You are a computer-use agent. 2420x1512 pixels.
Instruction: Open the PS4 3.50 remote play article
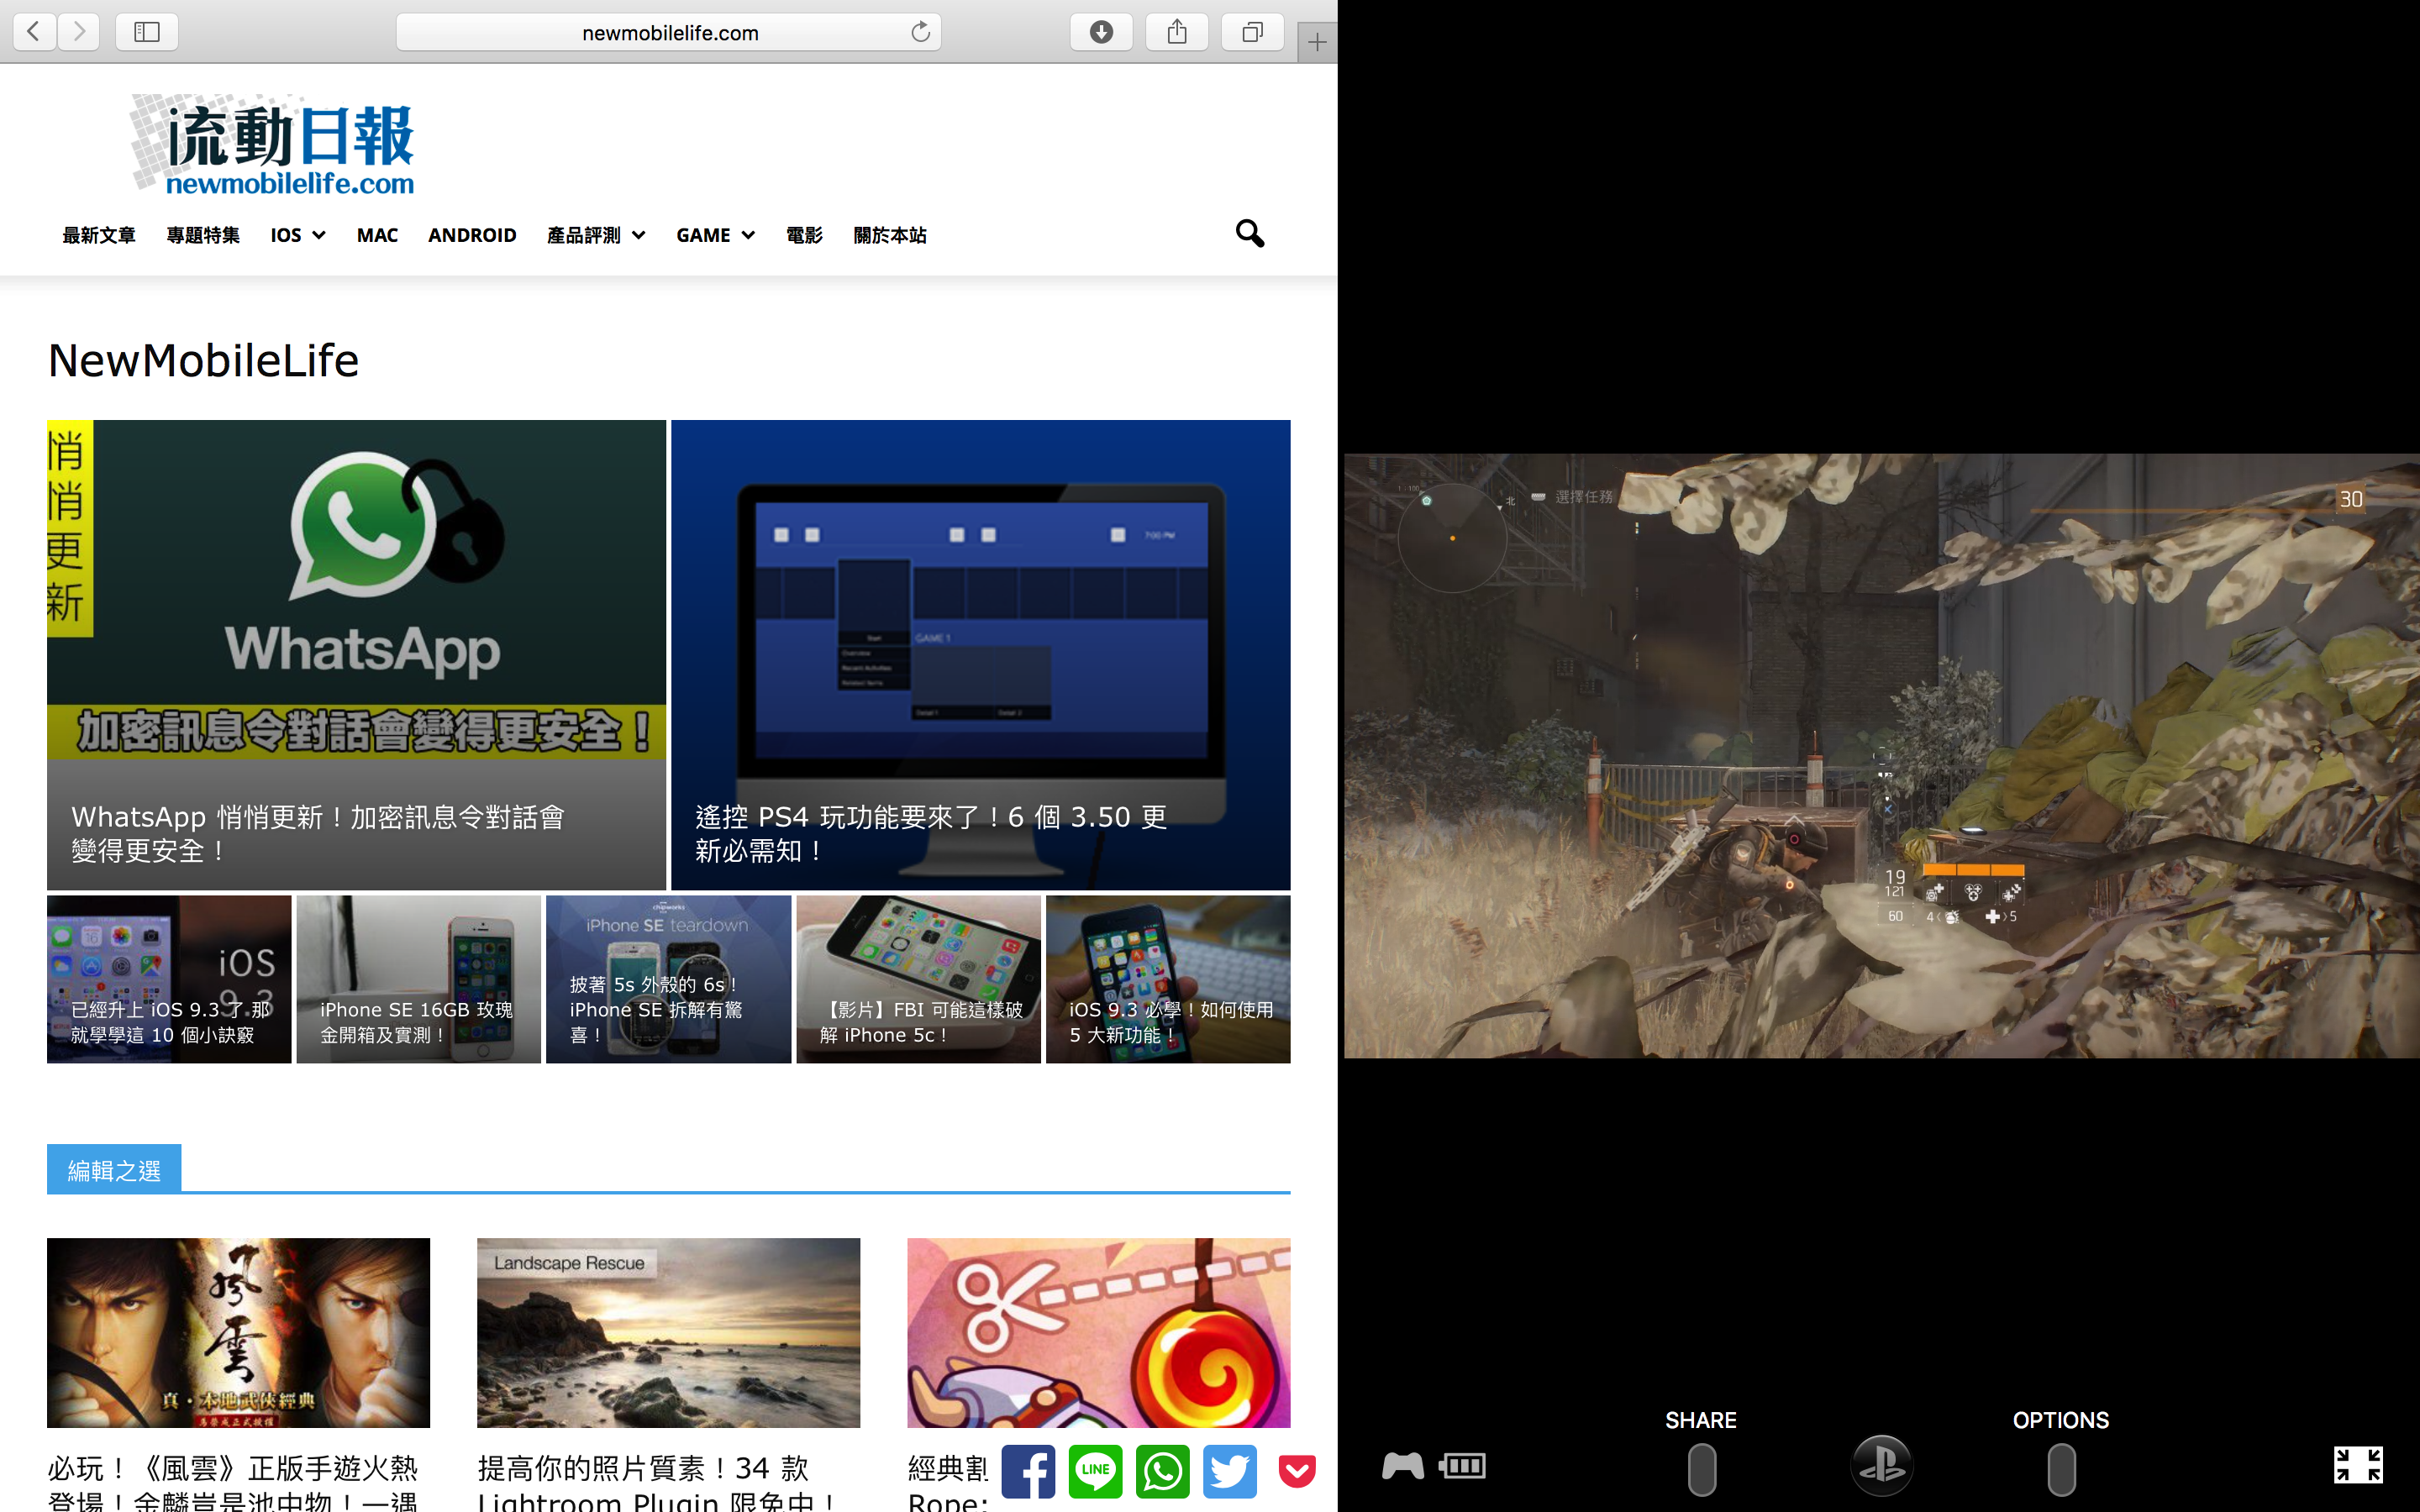(x=980, y=655)
